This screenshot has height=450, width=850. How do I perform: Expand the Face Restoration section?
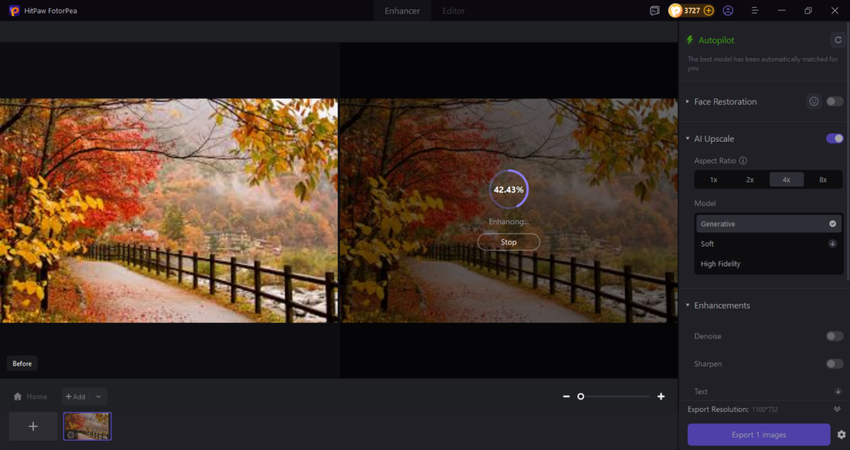coord(687,101)
